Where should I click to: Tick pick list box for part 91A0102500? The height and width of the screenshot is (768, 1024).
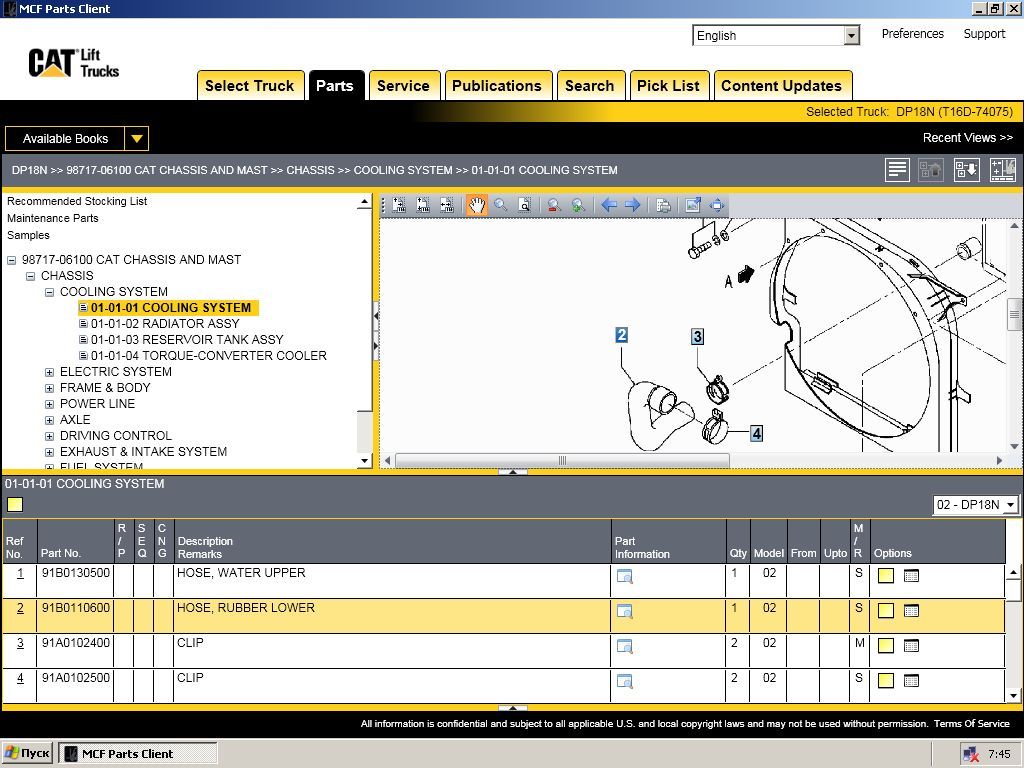coord(886,680)
